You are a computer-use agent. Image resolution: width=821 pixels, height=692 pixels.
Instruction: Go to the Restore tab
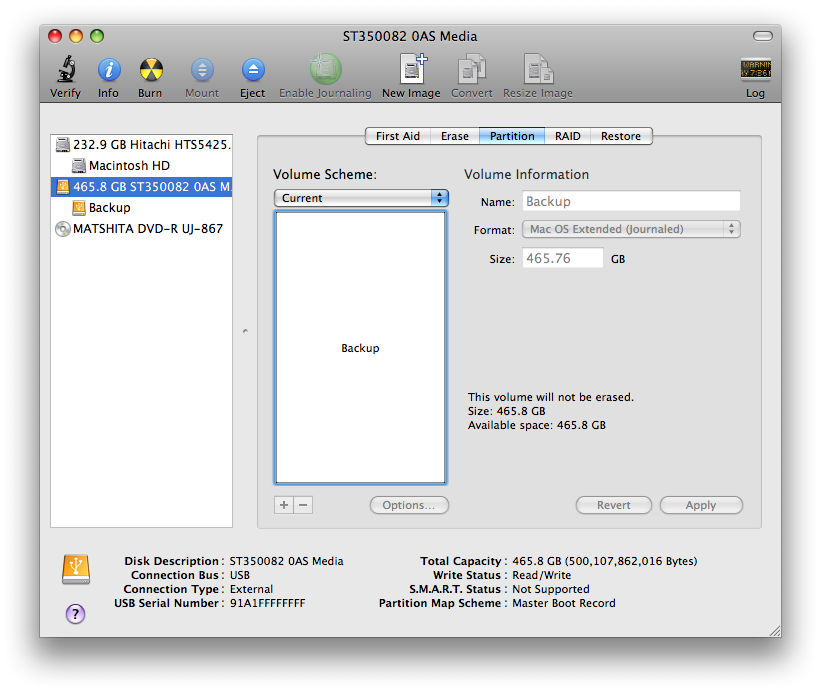click(x=621, y=136)
